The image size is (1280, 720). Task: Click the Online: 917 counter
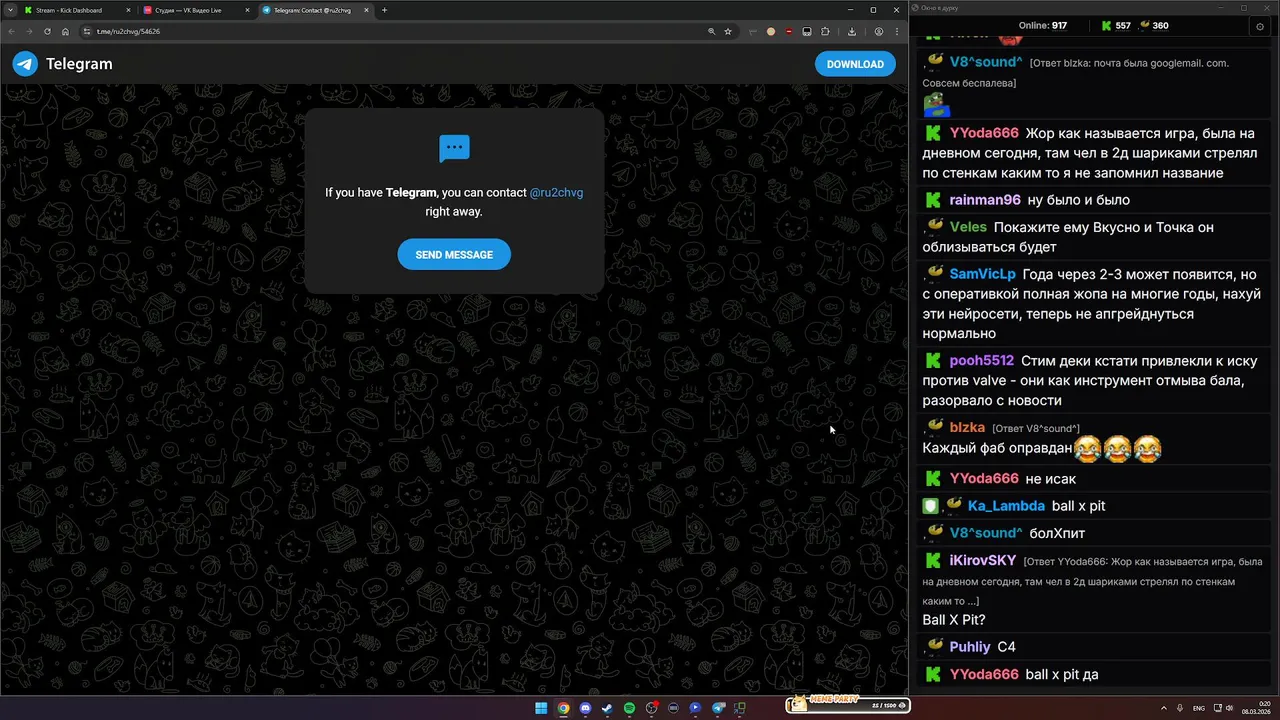[1043, 26]
